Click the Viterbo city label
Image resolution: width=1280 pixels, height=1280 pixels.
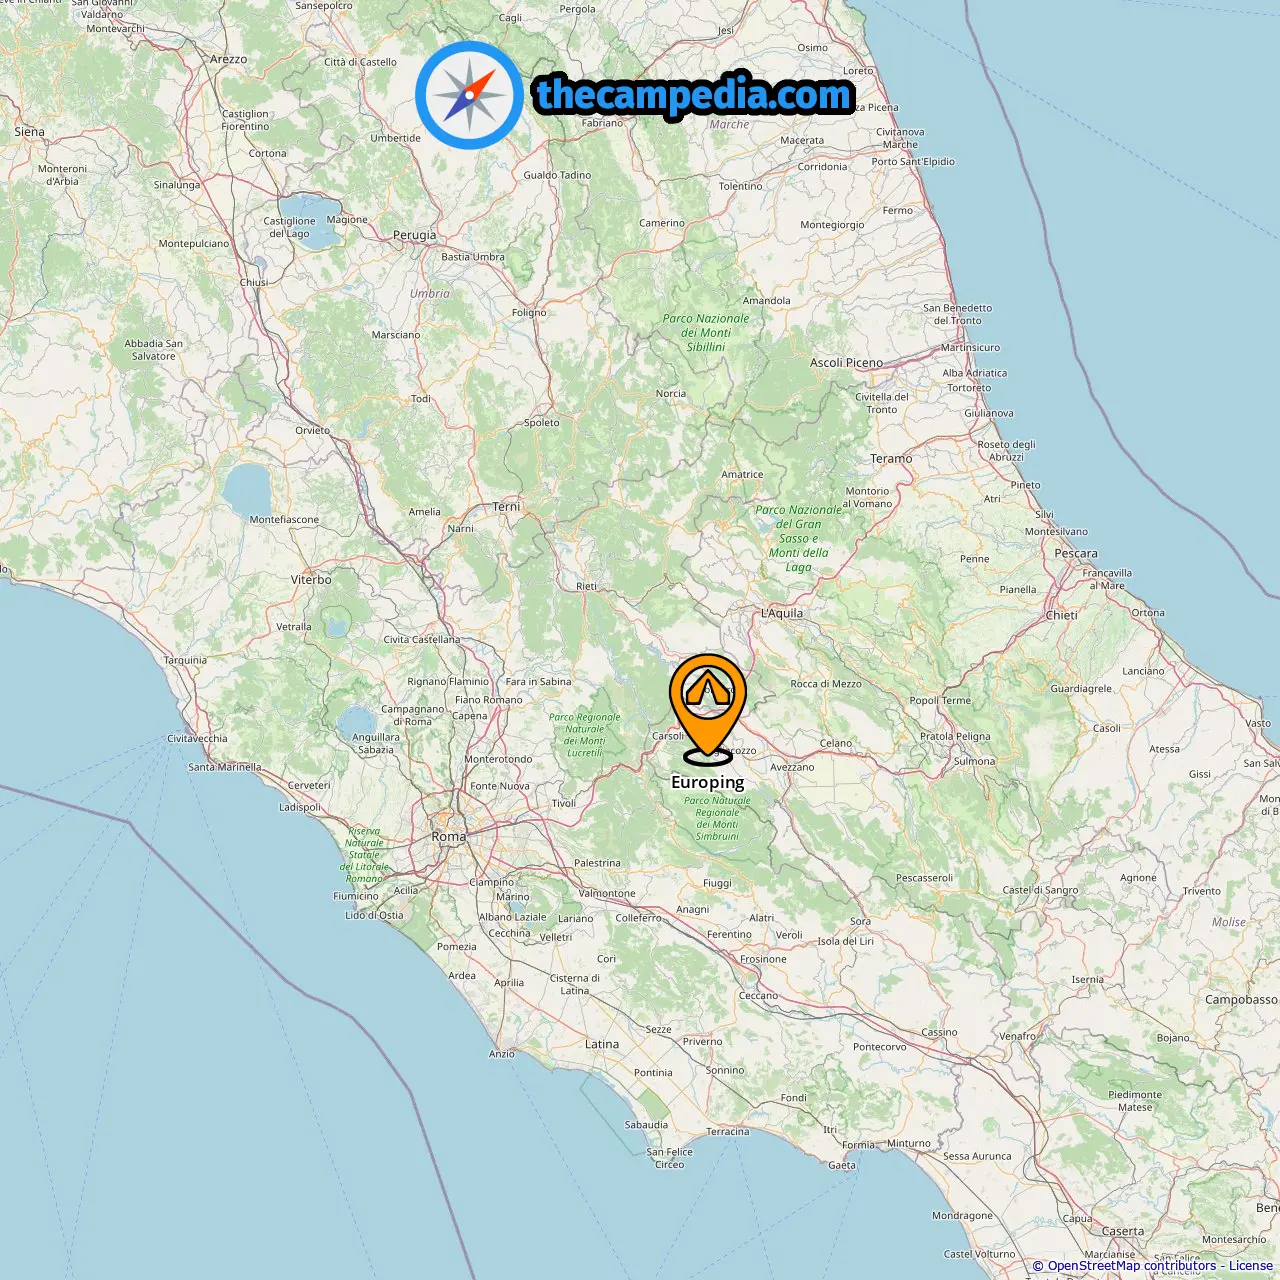click(x=311, y=579)
